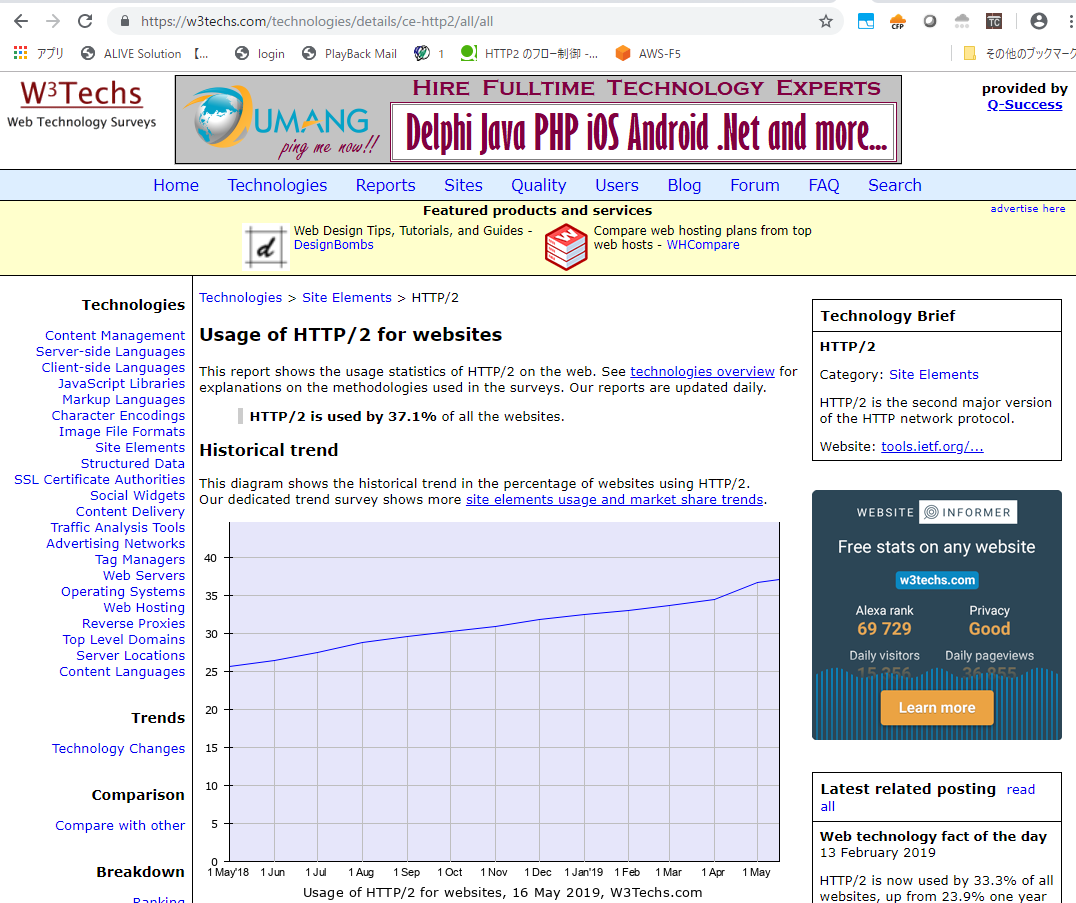Open Content Languages sidebar link

[121, 672]
